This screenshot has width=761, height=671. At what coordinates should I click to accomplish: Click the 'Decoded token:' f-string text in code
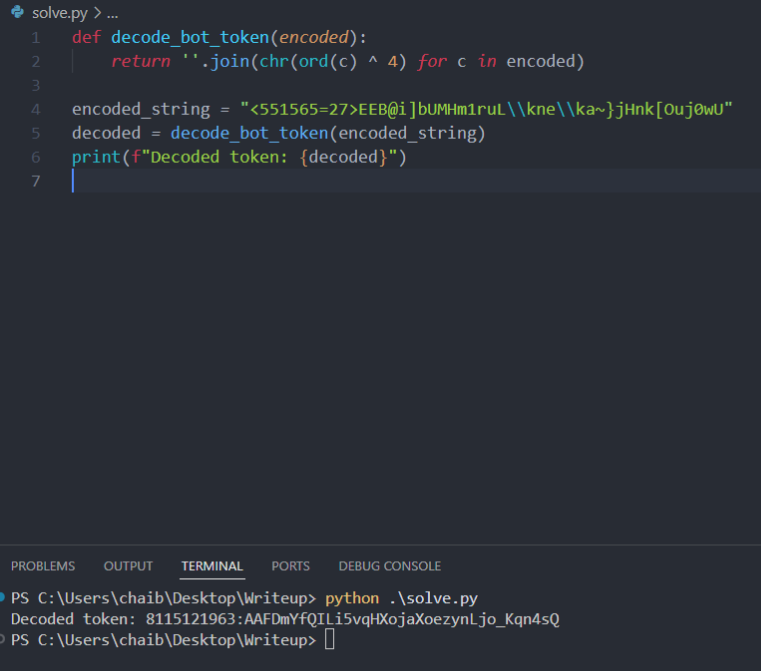click(x=219, y=158)
